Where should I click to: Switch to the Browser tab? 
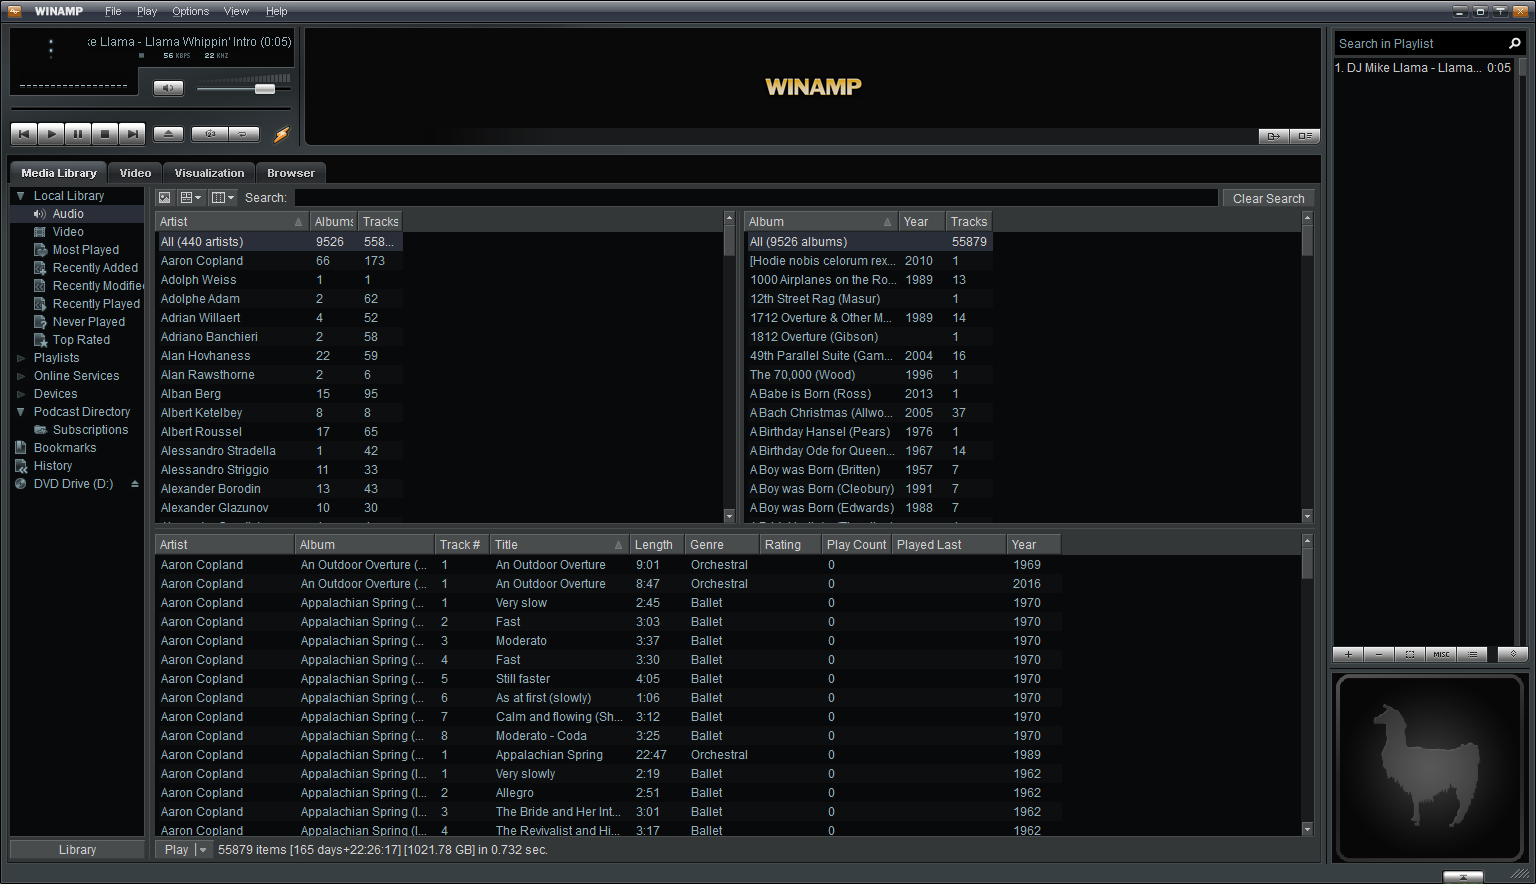pyautogui.click(x=291, y=173)
